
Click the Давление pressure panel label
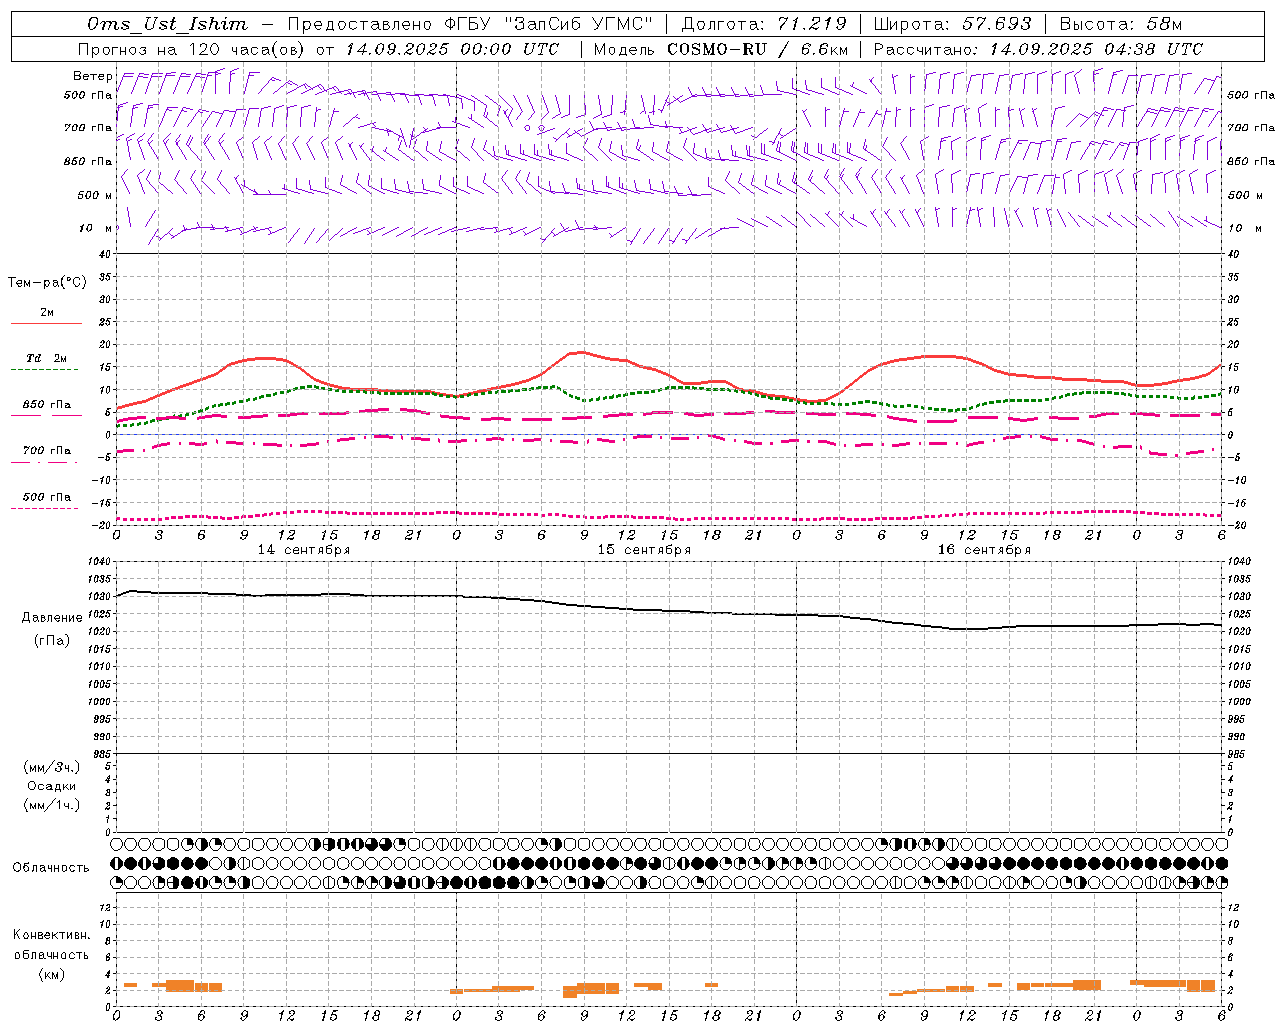pyautogui.click(x=52, y=618)
